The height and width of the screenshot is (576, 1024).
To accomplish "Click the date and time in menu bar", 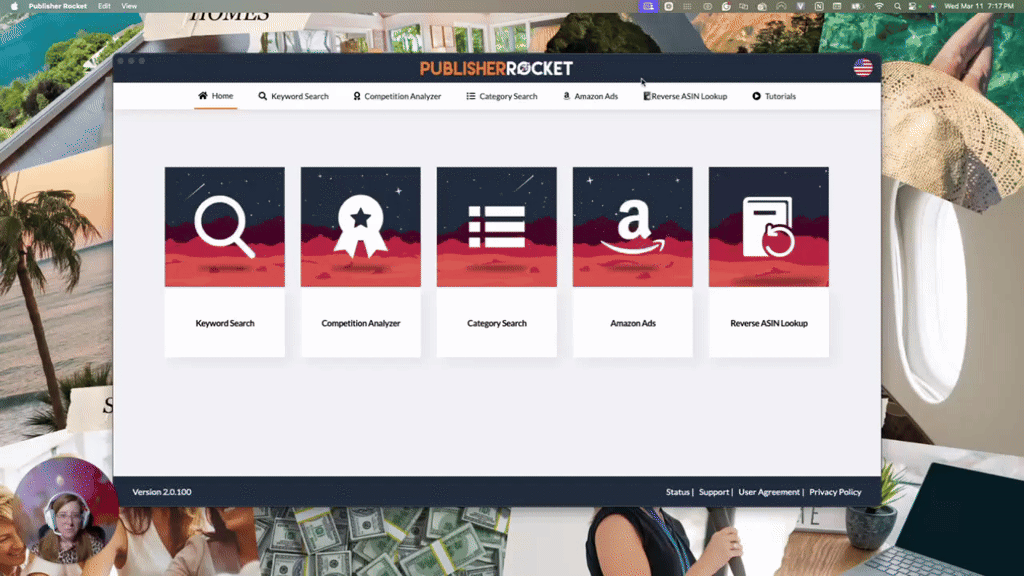I will coord(979,6).
